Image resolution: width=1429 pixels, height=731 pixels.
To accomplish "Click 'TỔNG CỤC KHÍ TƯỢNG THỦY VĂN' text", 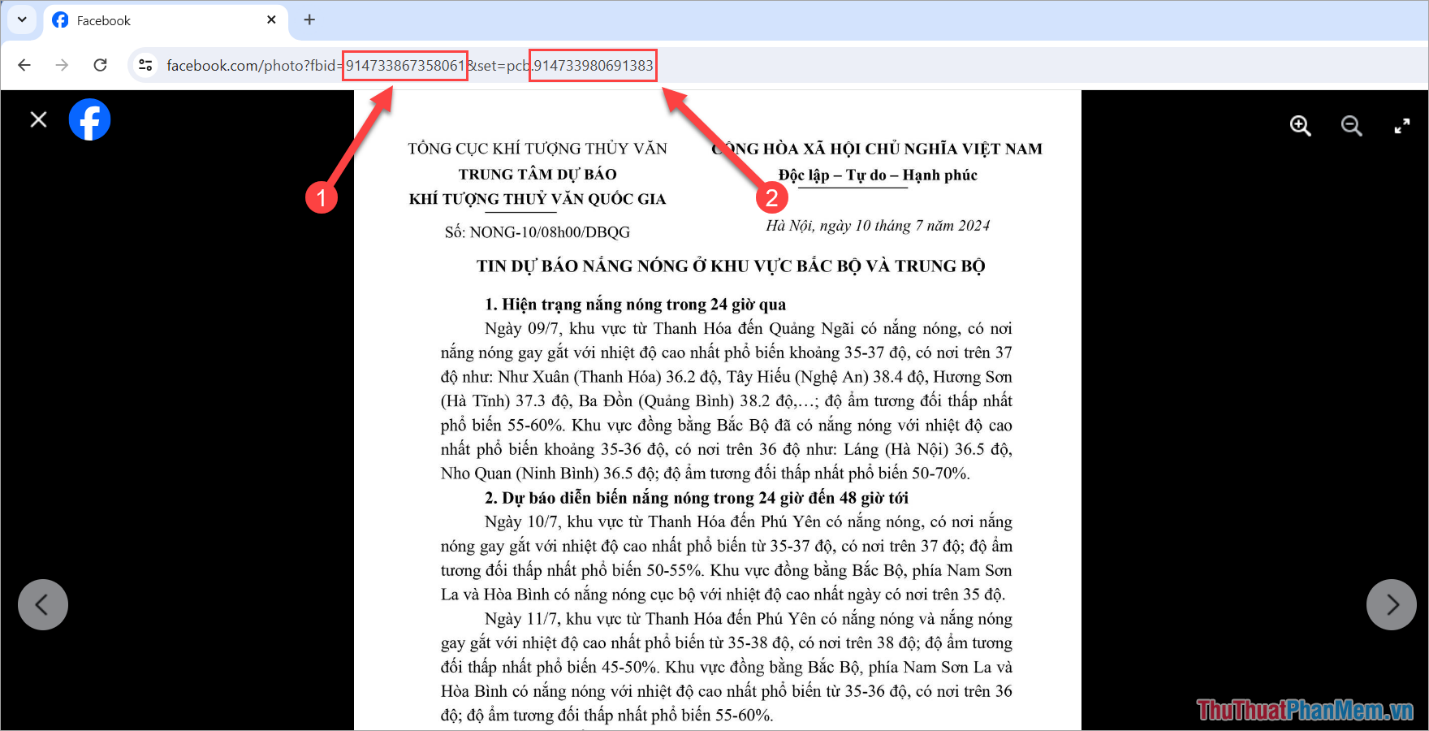I will tap(537, 149).
